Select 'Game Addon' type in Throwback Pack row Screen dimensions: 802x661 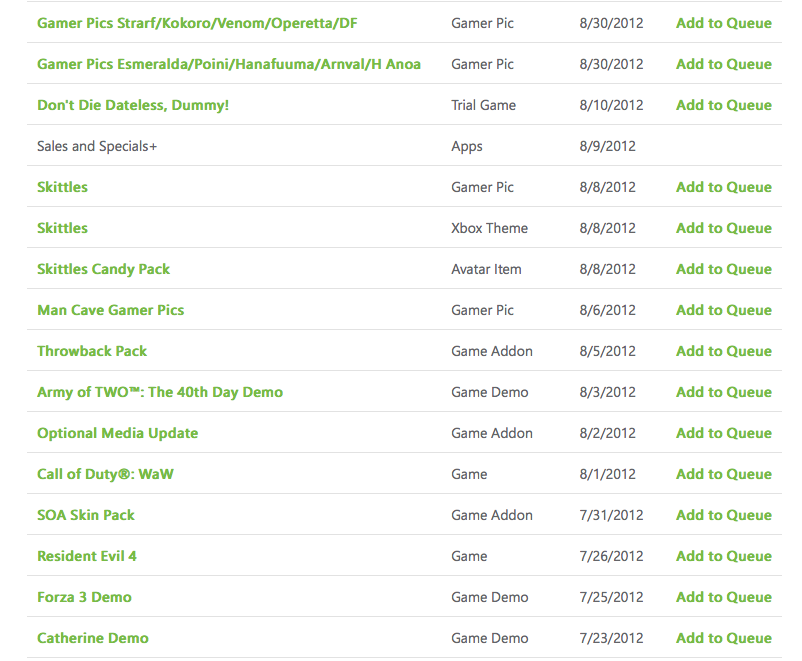tap(492, 351)
